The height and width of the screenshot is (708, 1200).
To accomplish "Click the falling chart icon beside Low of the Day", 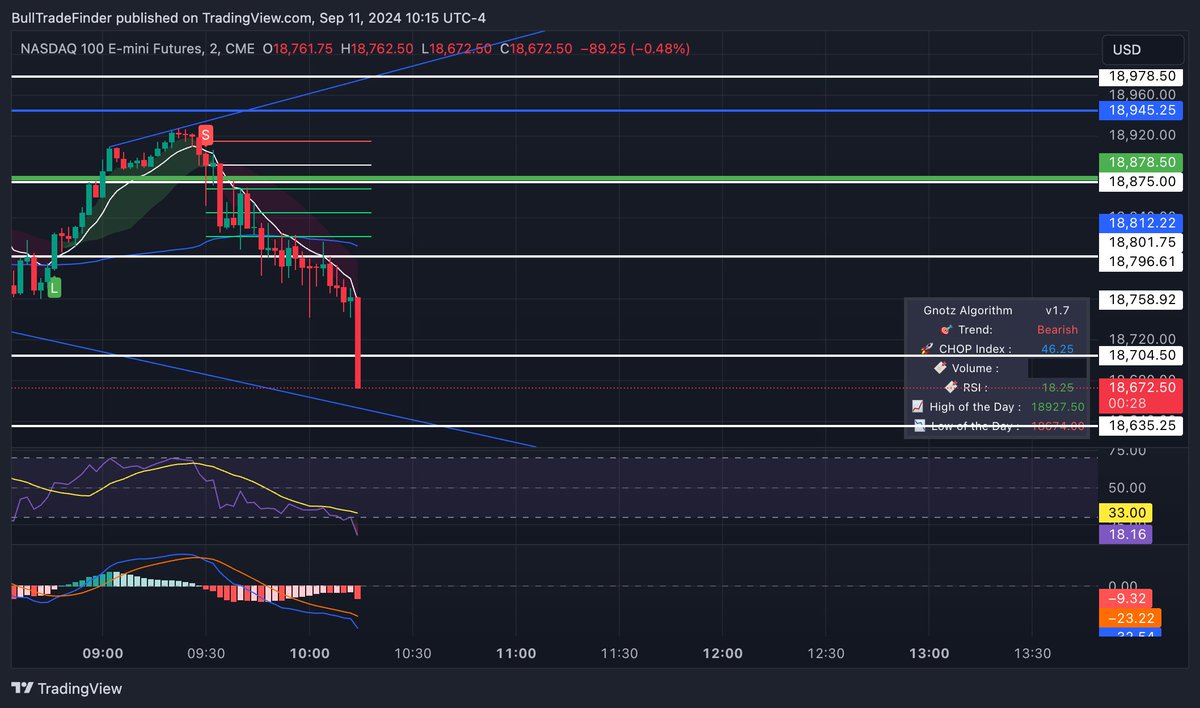I will (920, 426).
